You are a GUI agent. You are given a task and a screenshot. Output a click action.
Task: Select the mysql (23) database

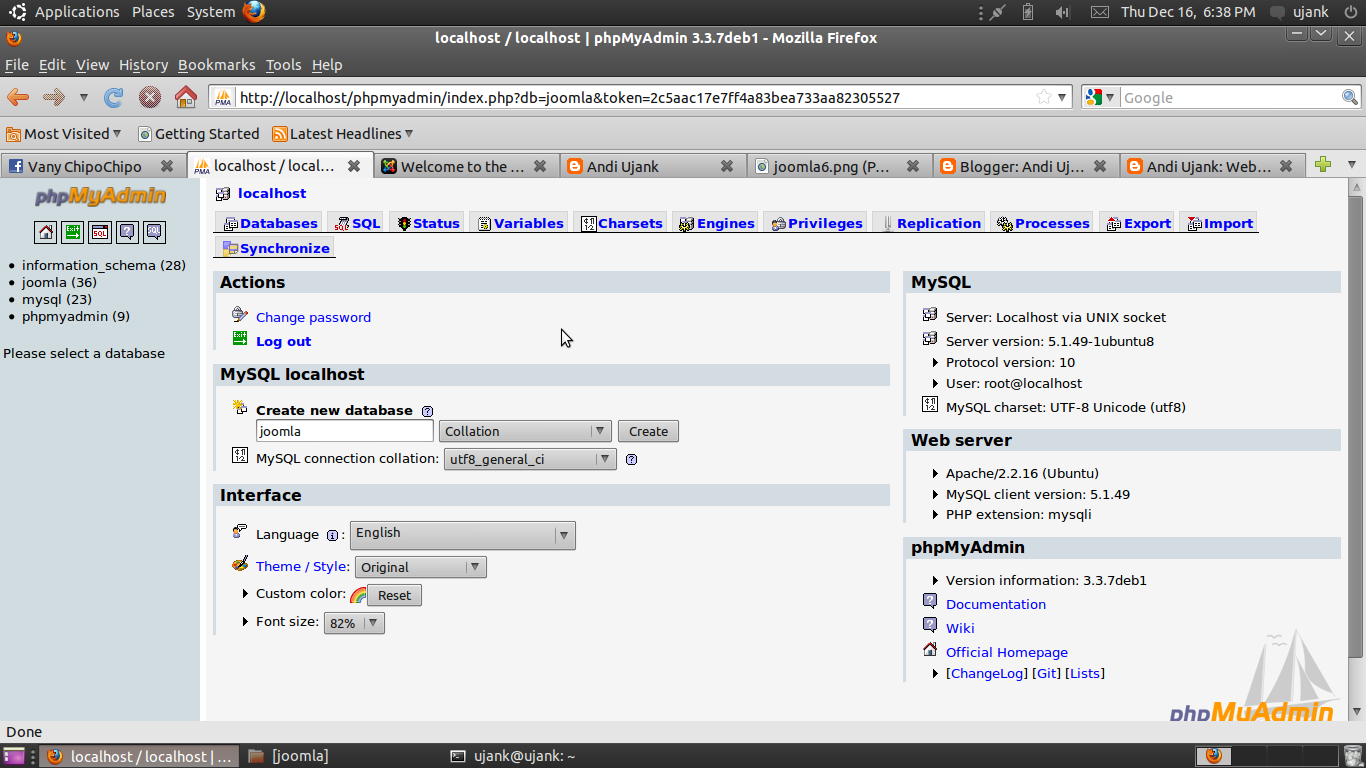[x=57, y=300]
